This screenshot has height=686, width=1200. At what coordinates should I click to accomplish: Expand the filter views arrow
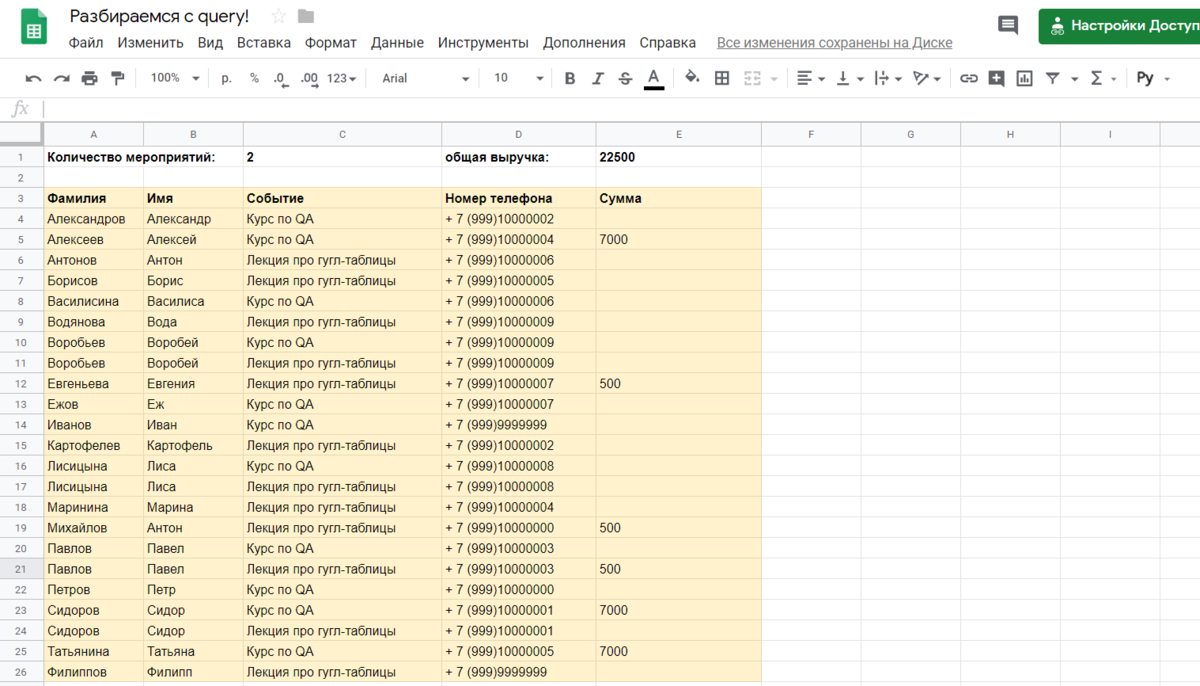click(x=1075, y=78)
